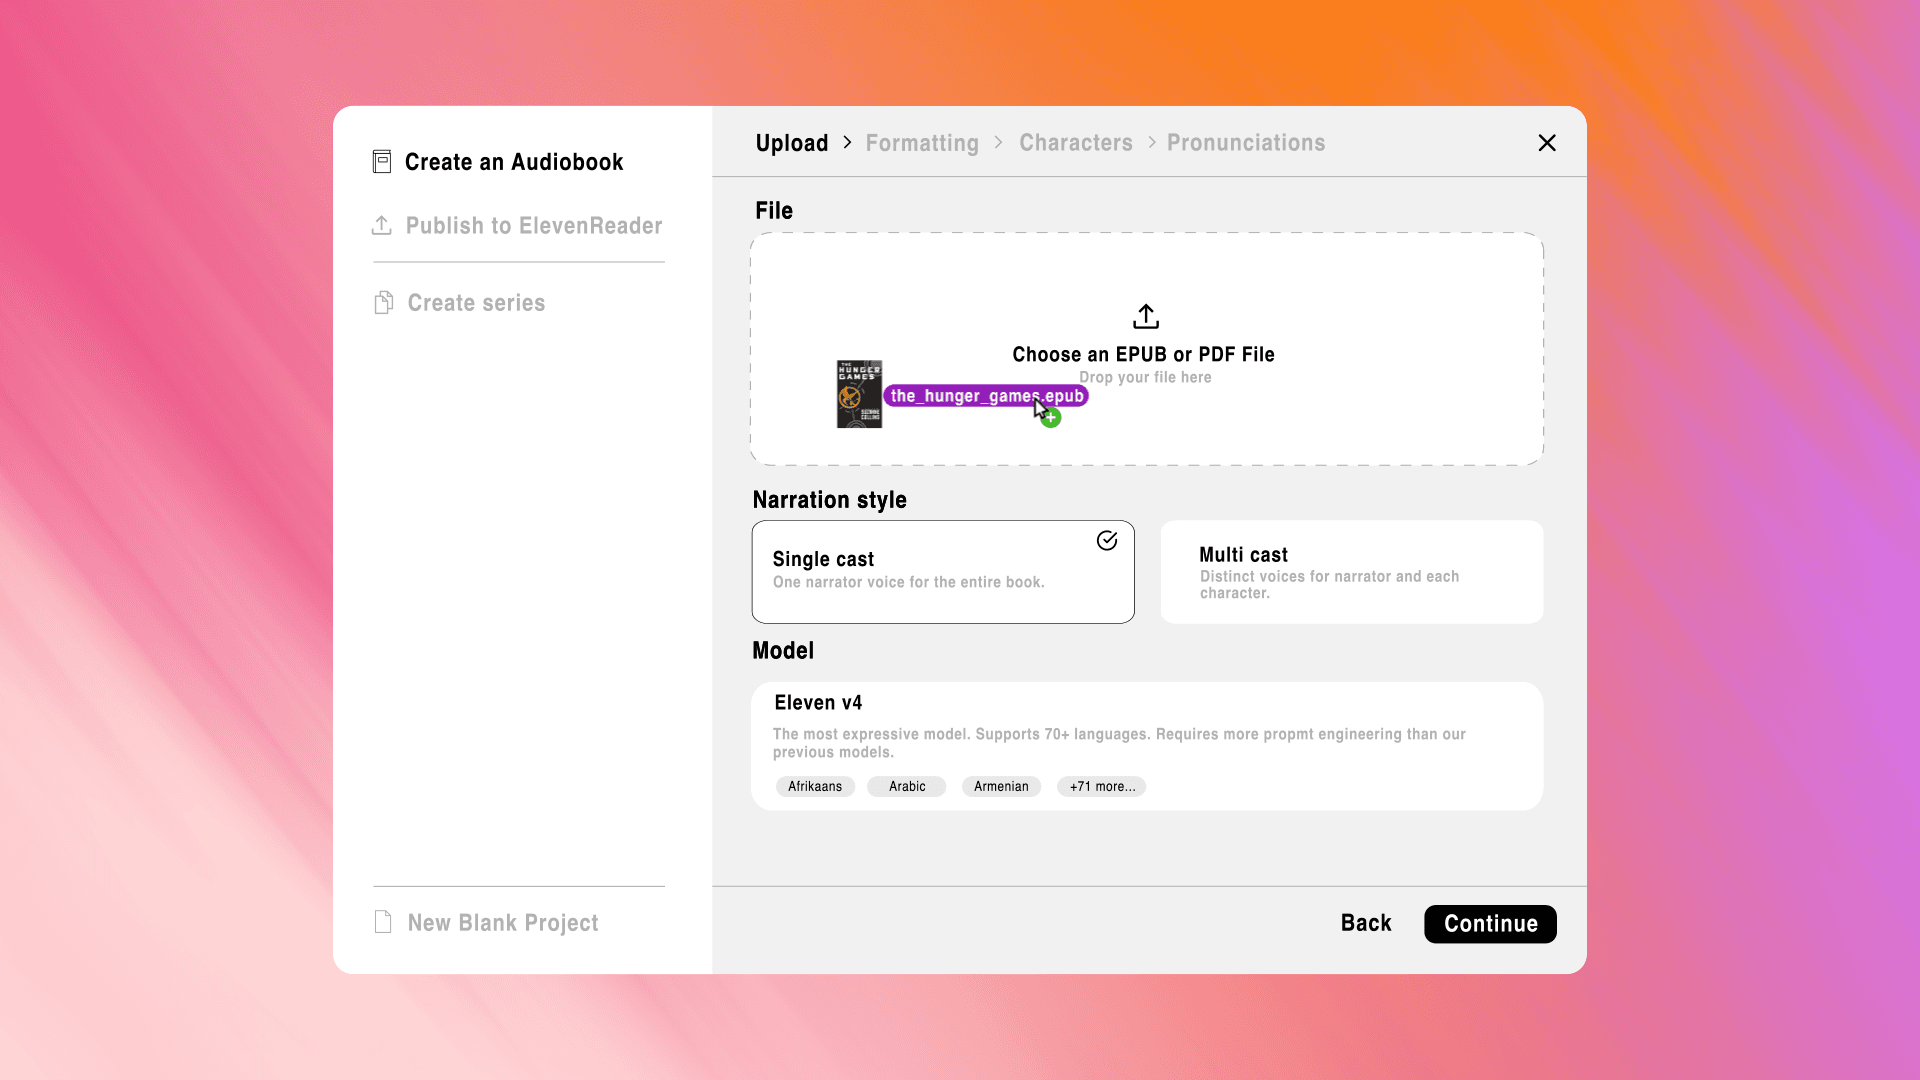The width and height of the screenshot is (1920, 1080).
Task: Go to the Characters step
Action: pyautogui.click(x=1076, y=143)
